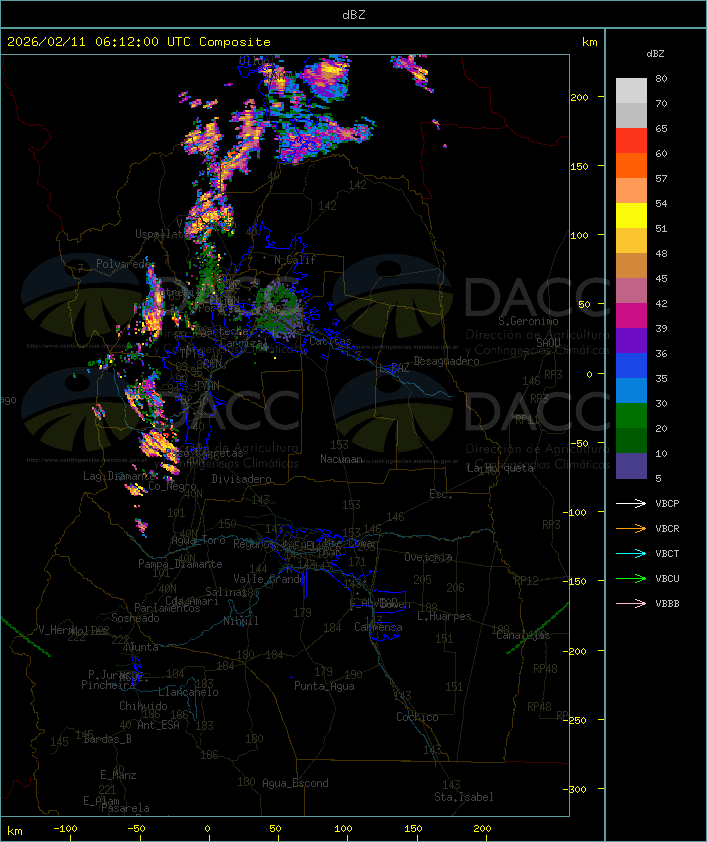The image size is (707, 842).
Task: Click the -300 tick on the vertical axis
Action: [575, 789]
